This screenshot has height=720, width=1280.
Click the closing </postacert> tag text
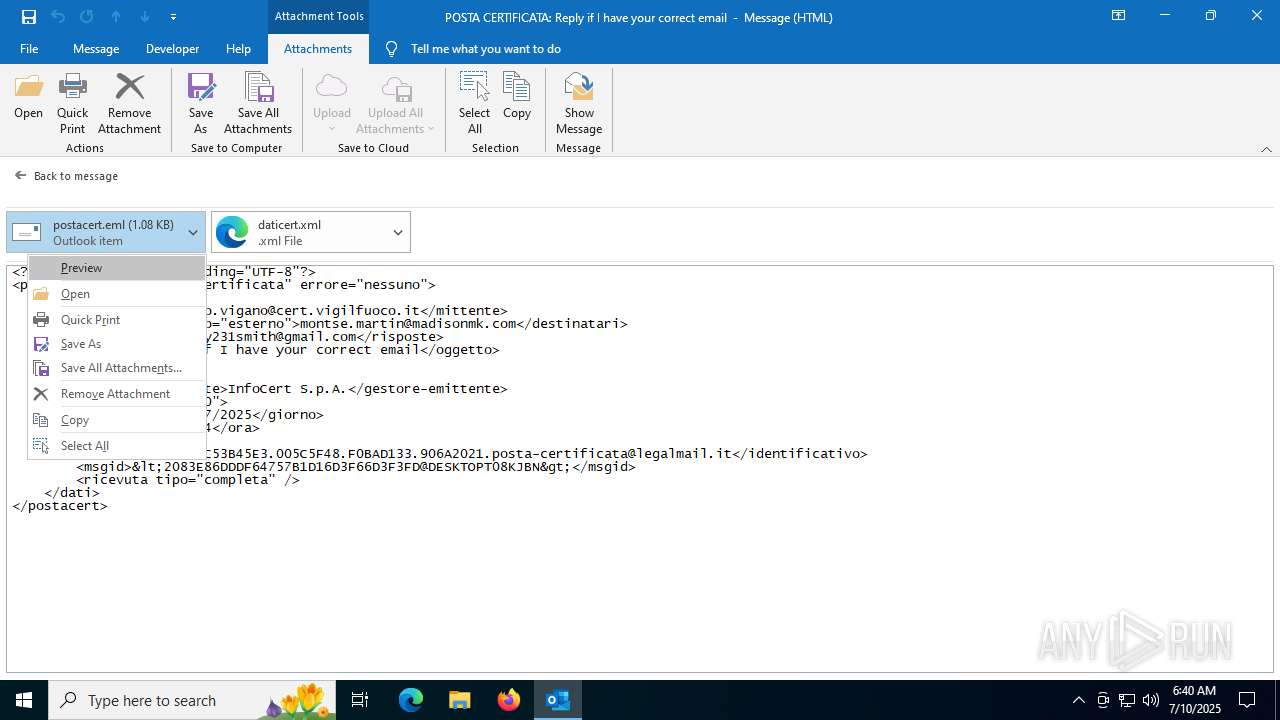coord(60,506)
